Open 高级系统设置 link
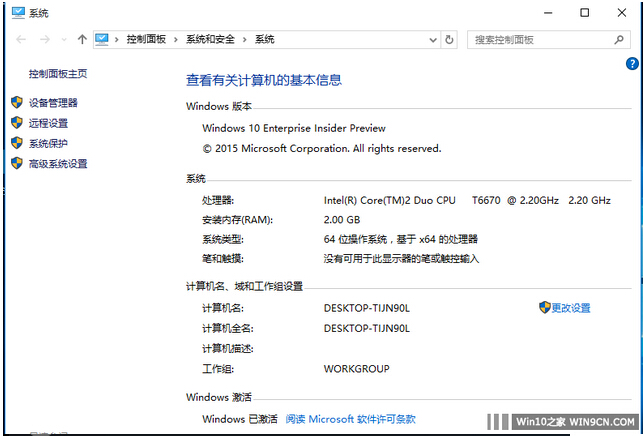 click(58, 163)
